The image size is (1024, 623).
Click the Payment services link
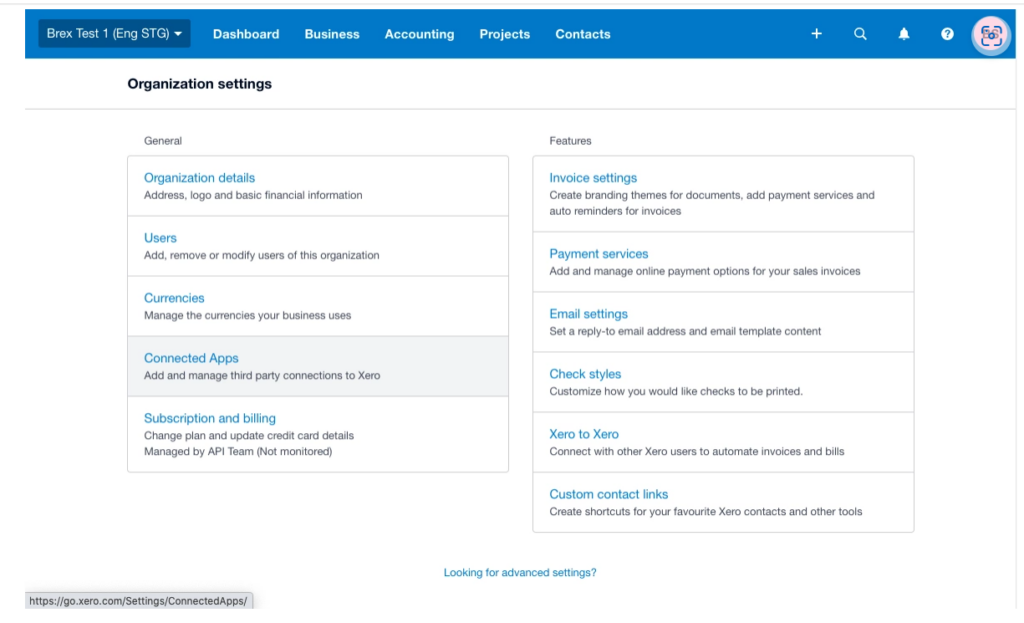pos(598,253)
